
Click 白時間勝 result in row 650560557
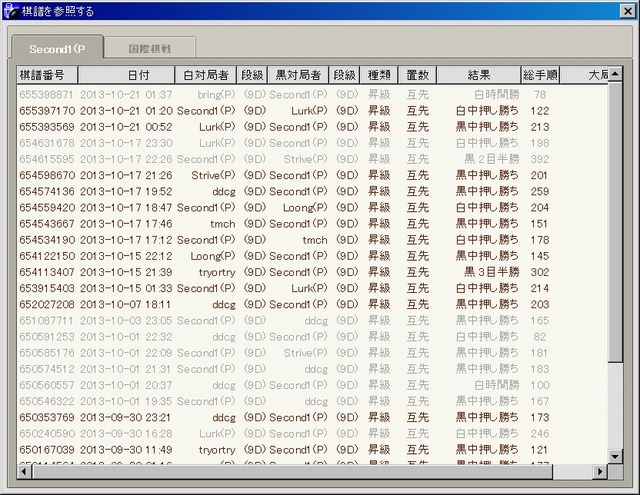(497, 385)
